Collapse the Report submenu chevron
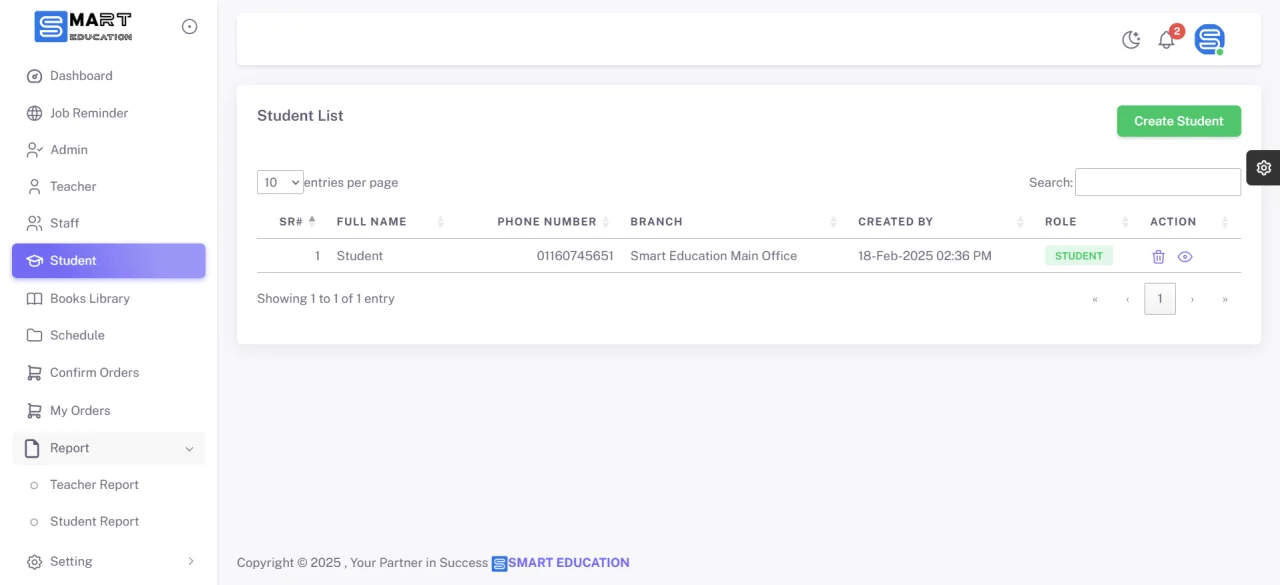Viewport: 1280px width, 585px height. tap(189, 449)
